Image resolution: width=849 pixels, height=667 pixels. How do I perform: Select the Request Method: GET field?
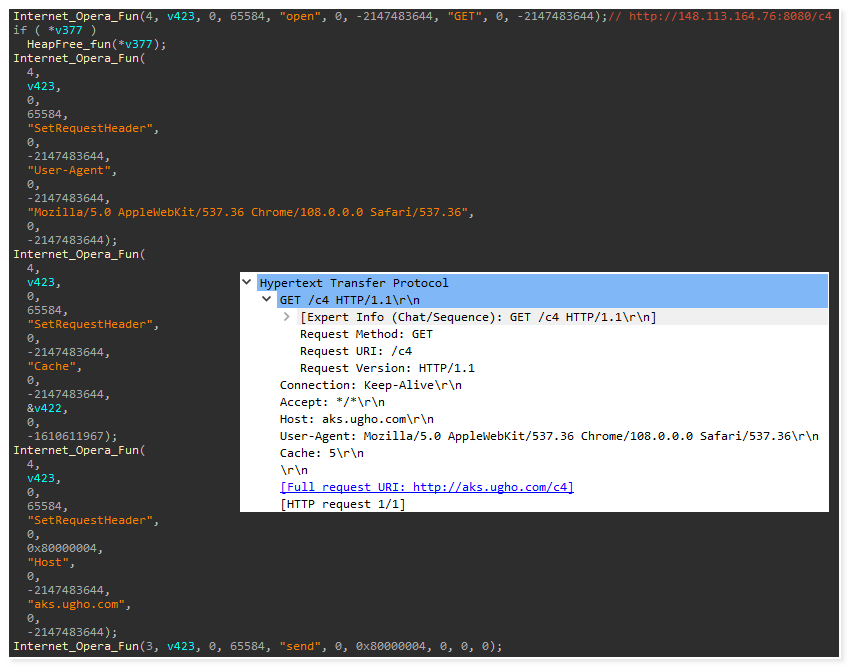[366, 334]
